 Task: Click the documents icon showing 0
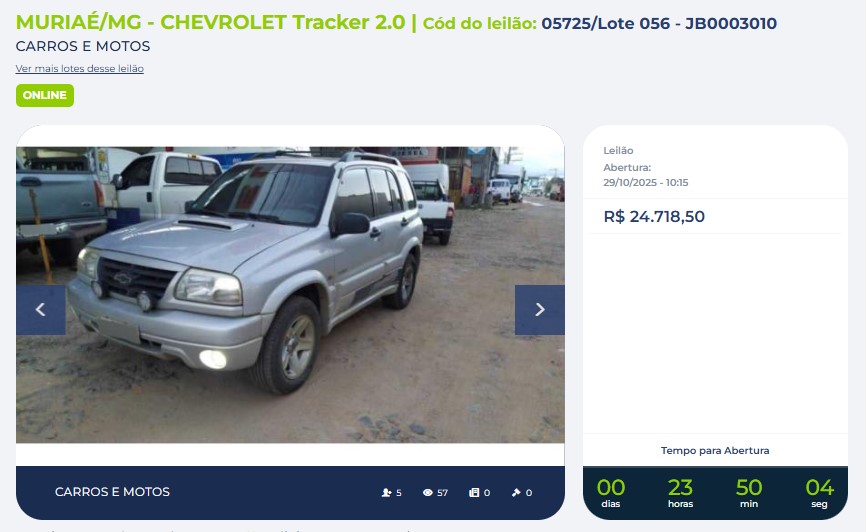point(474,492)
